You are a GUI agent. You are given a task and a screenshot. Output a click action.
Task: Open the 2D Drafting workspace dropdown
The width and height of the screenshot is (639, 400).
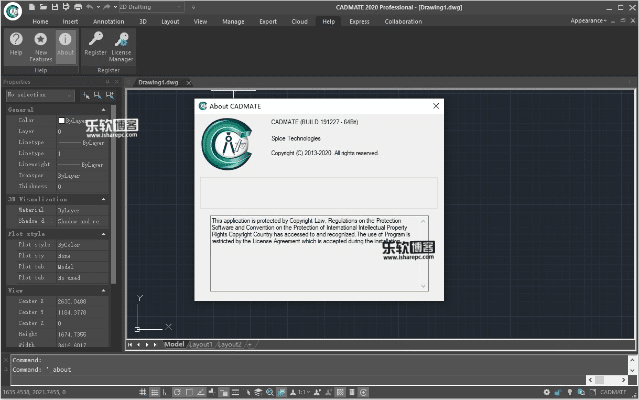pos(150,7)
